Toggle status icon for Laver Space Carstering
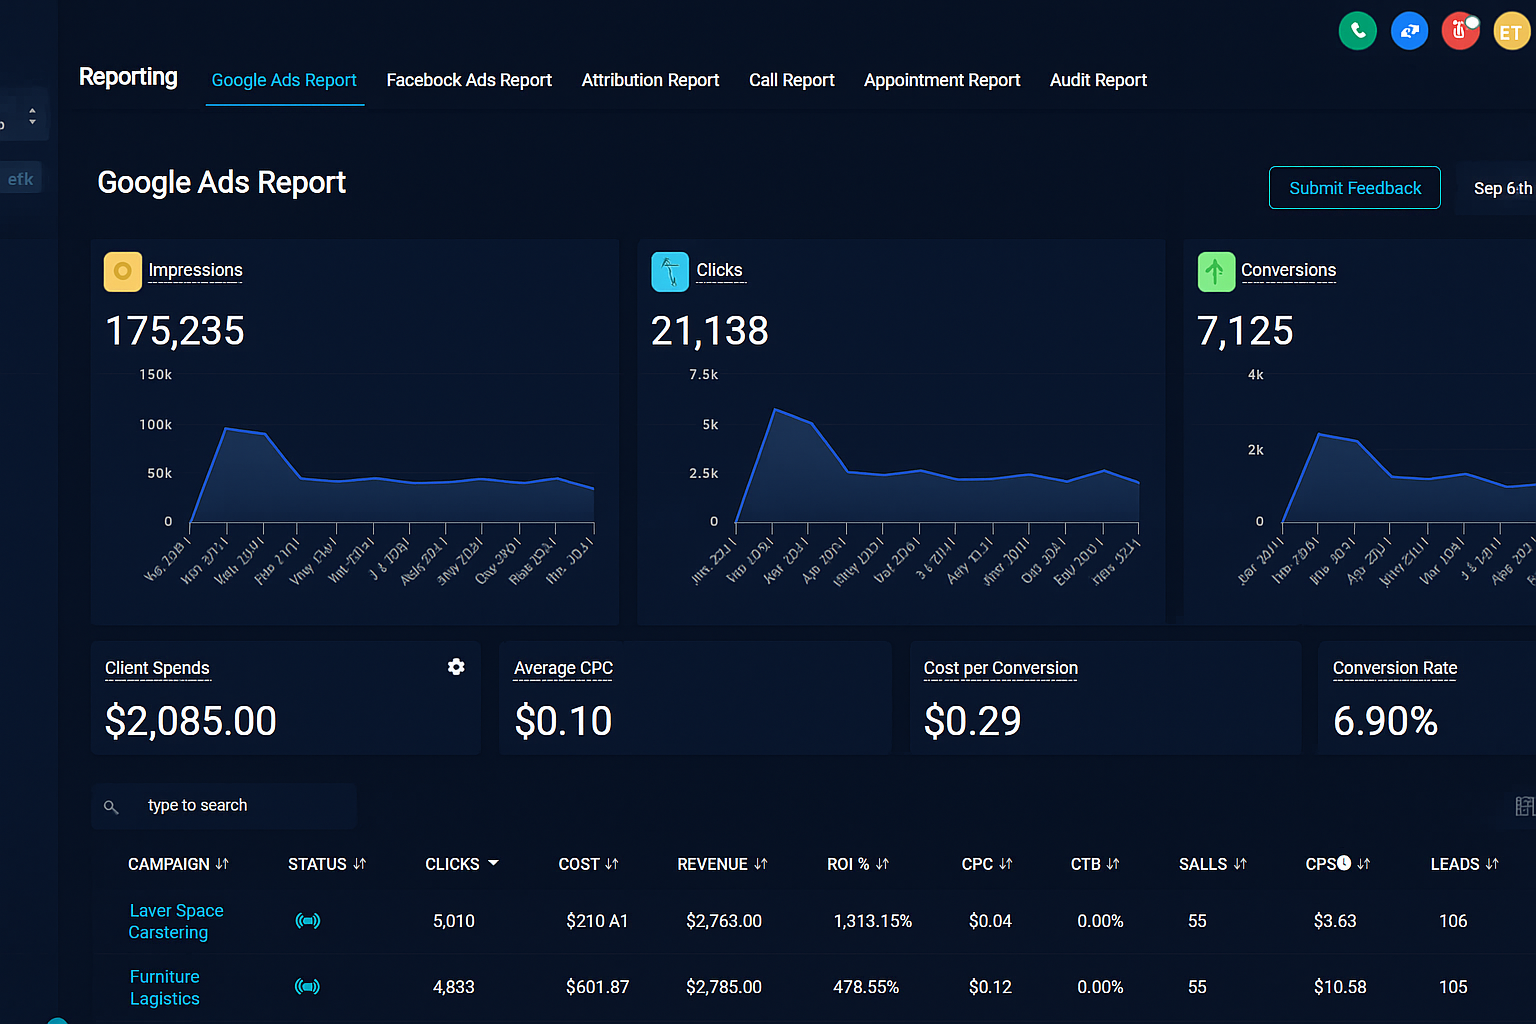The width and height of the screenshot is (1536, 1024). tap(308, 921)
